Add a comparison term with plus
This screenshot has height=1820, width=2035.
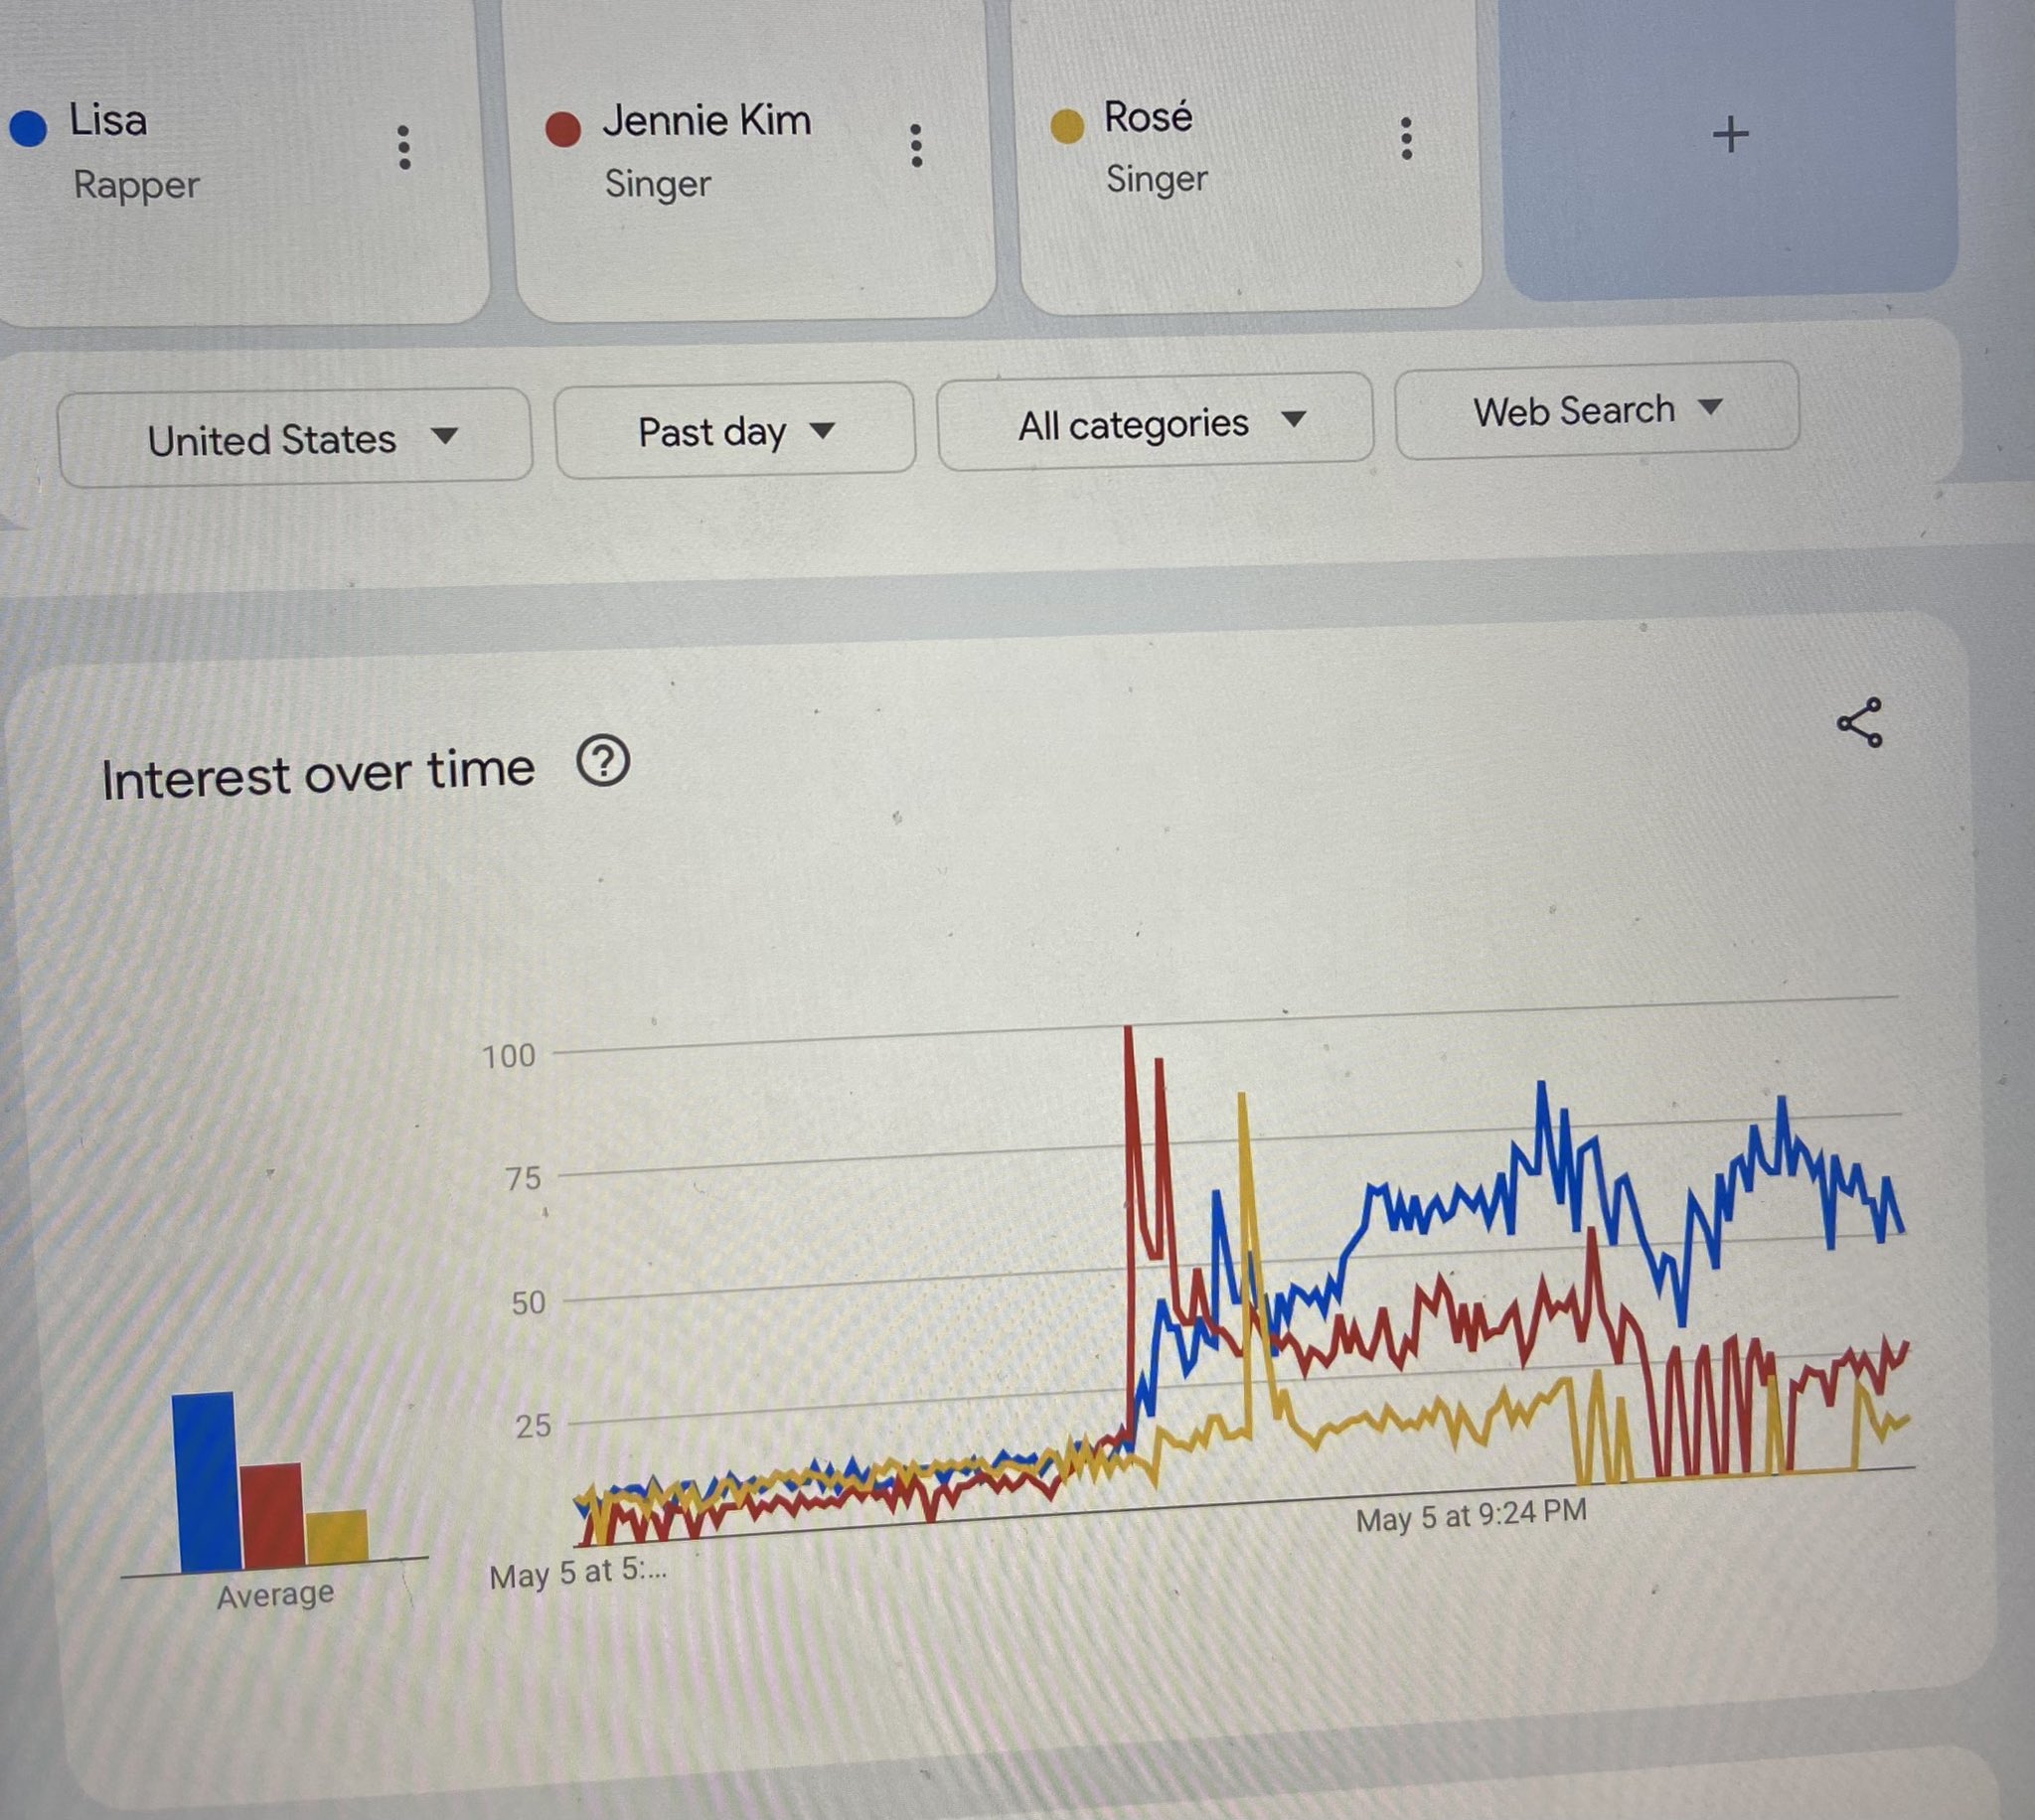1731,135
